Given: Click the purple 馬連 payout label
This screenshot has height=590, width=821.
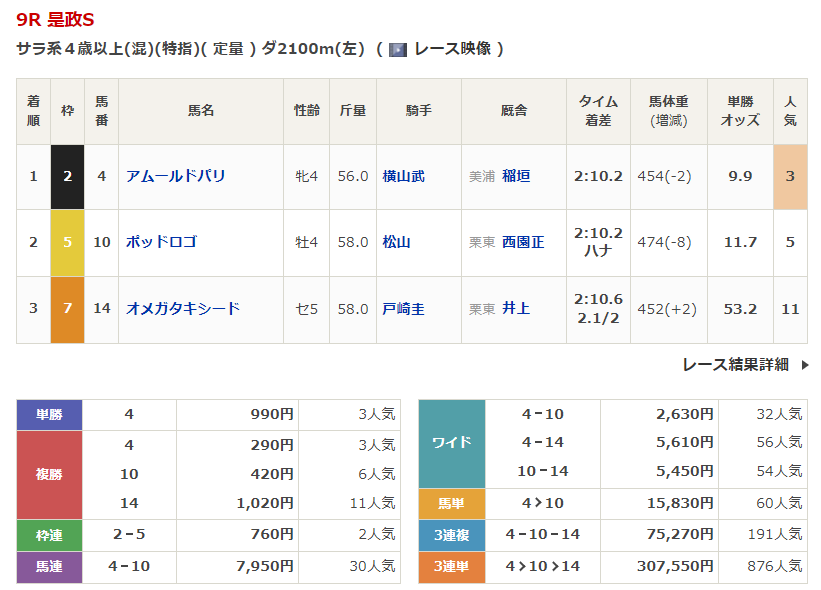Looking at the screenshot, I should tap(49, 567).
